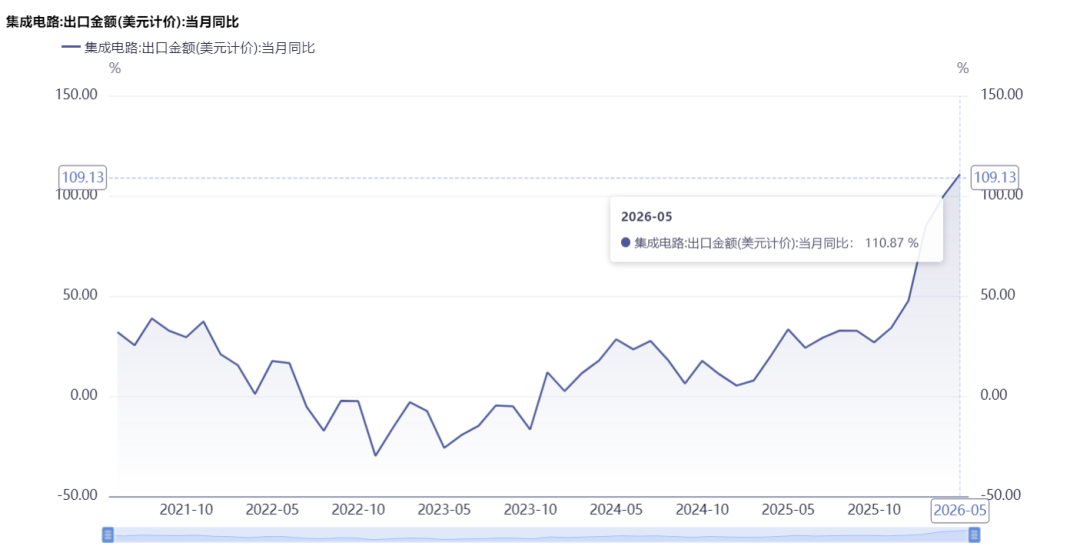
Task: Click the right axis 0.00 label
Action: (x=995, y=395)
